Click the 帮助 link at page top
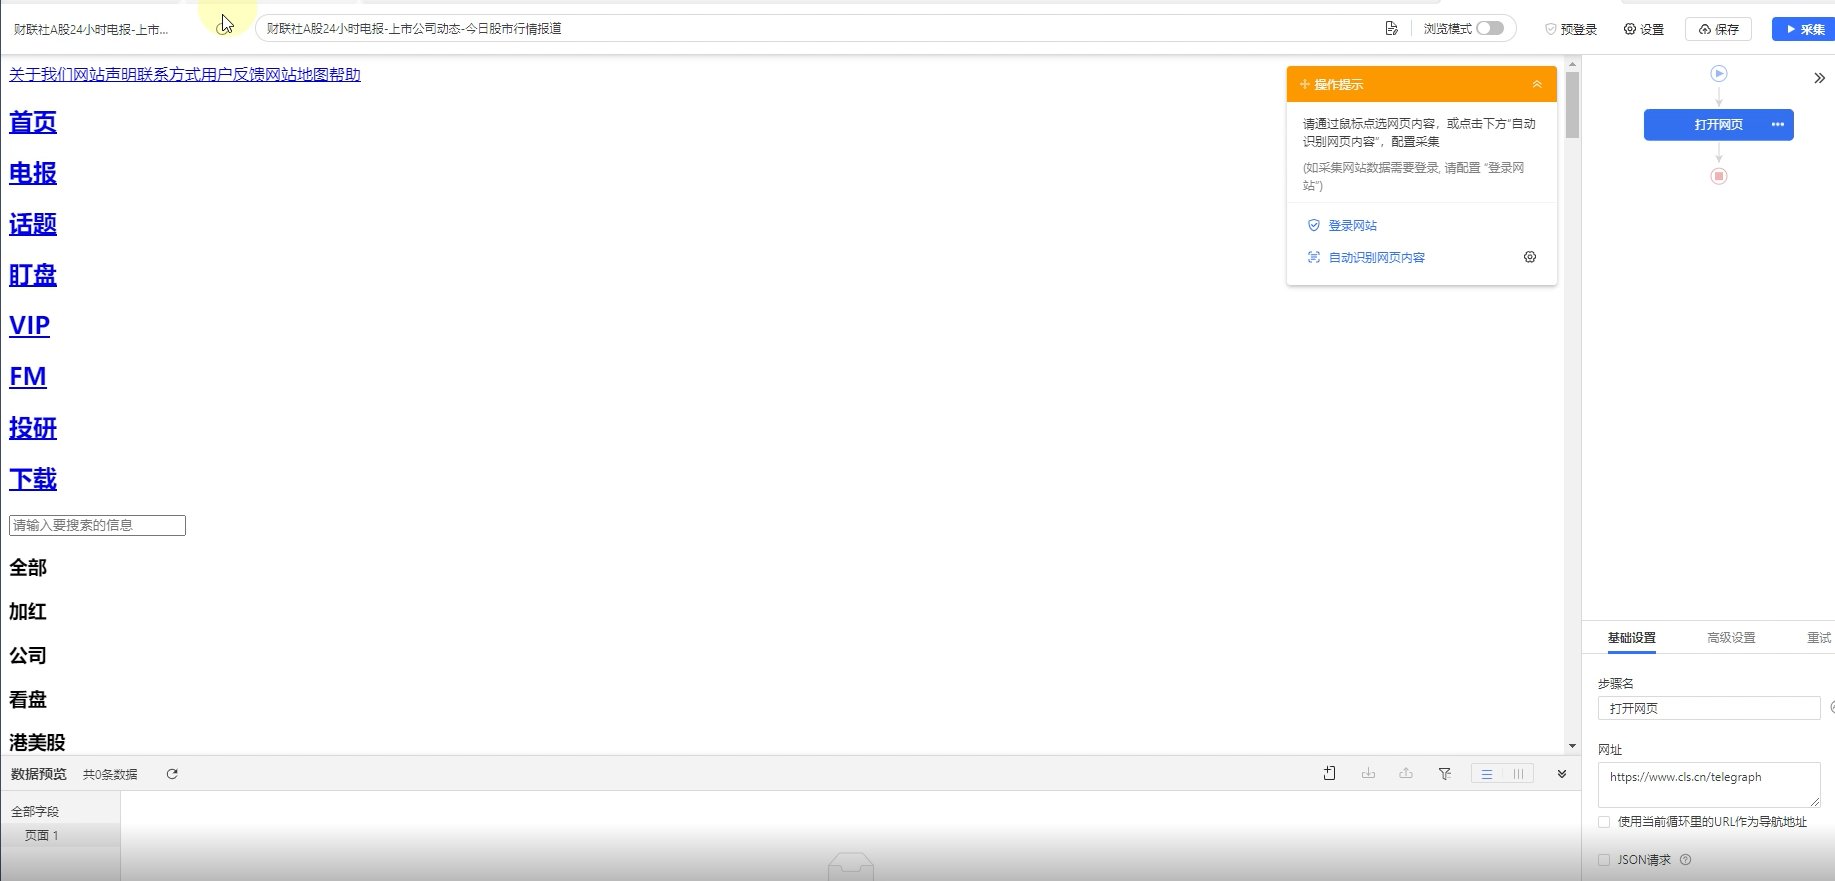This screenshot has height=881, width=1835. 345,74
